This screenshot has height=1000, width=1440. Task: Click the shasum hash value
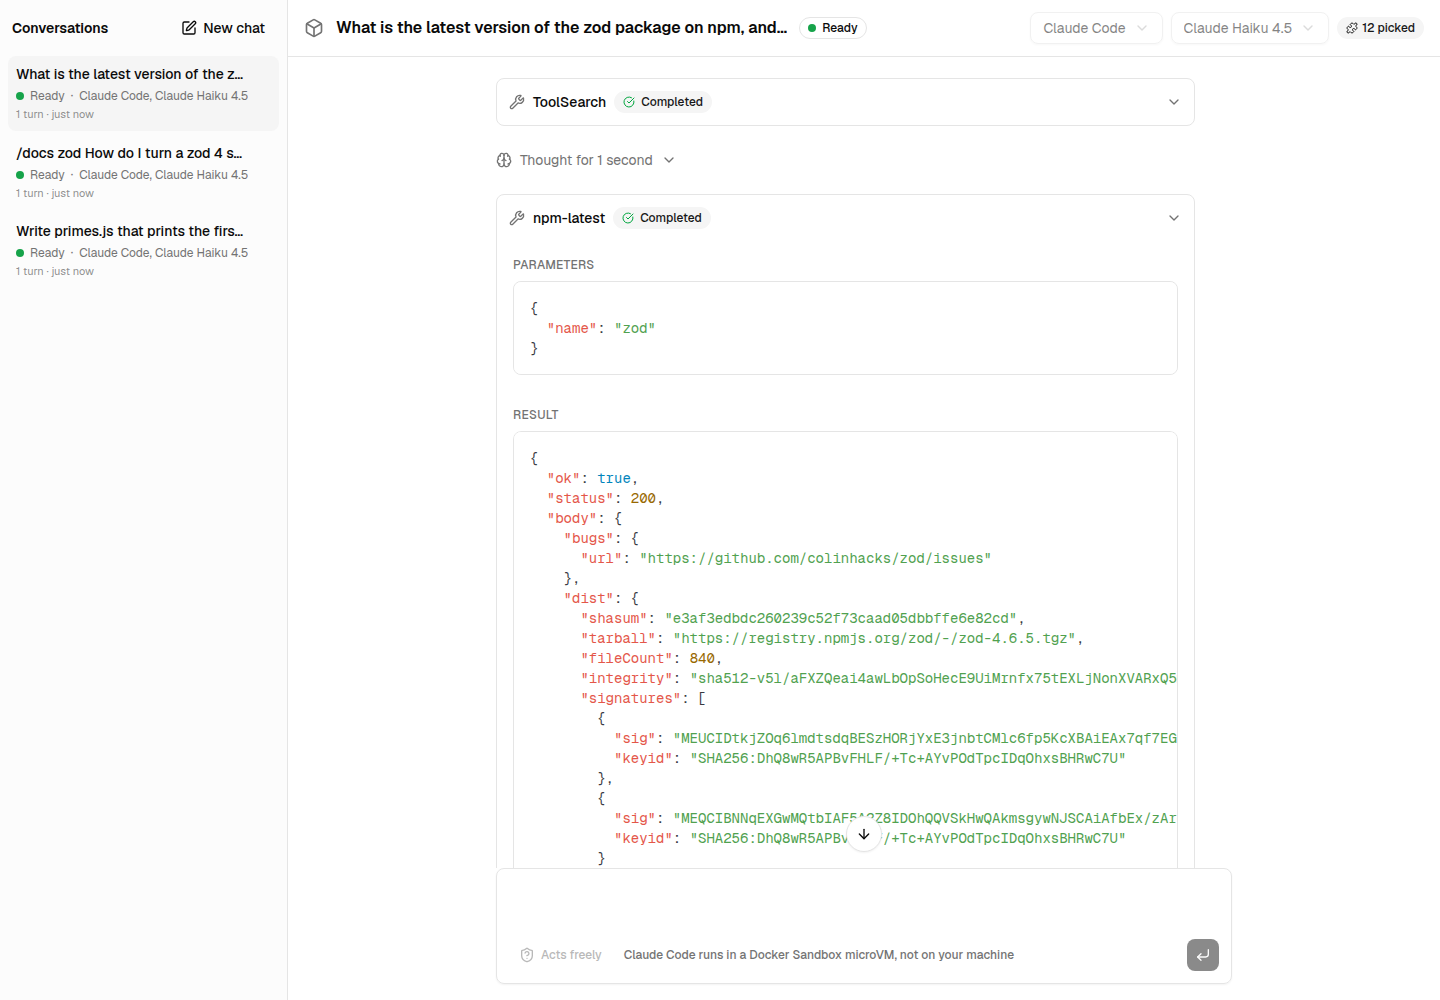[x=841, y=618]
